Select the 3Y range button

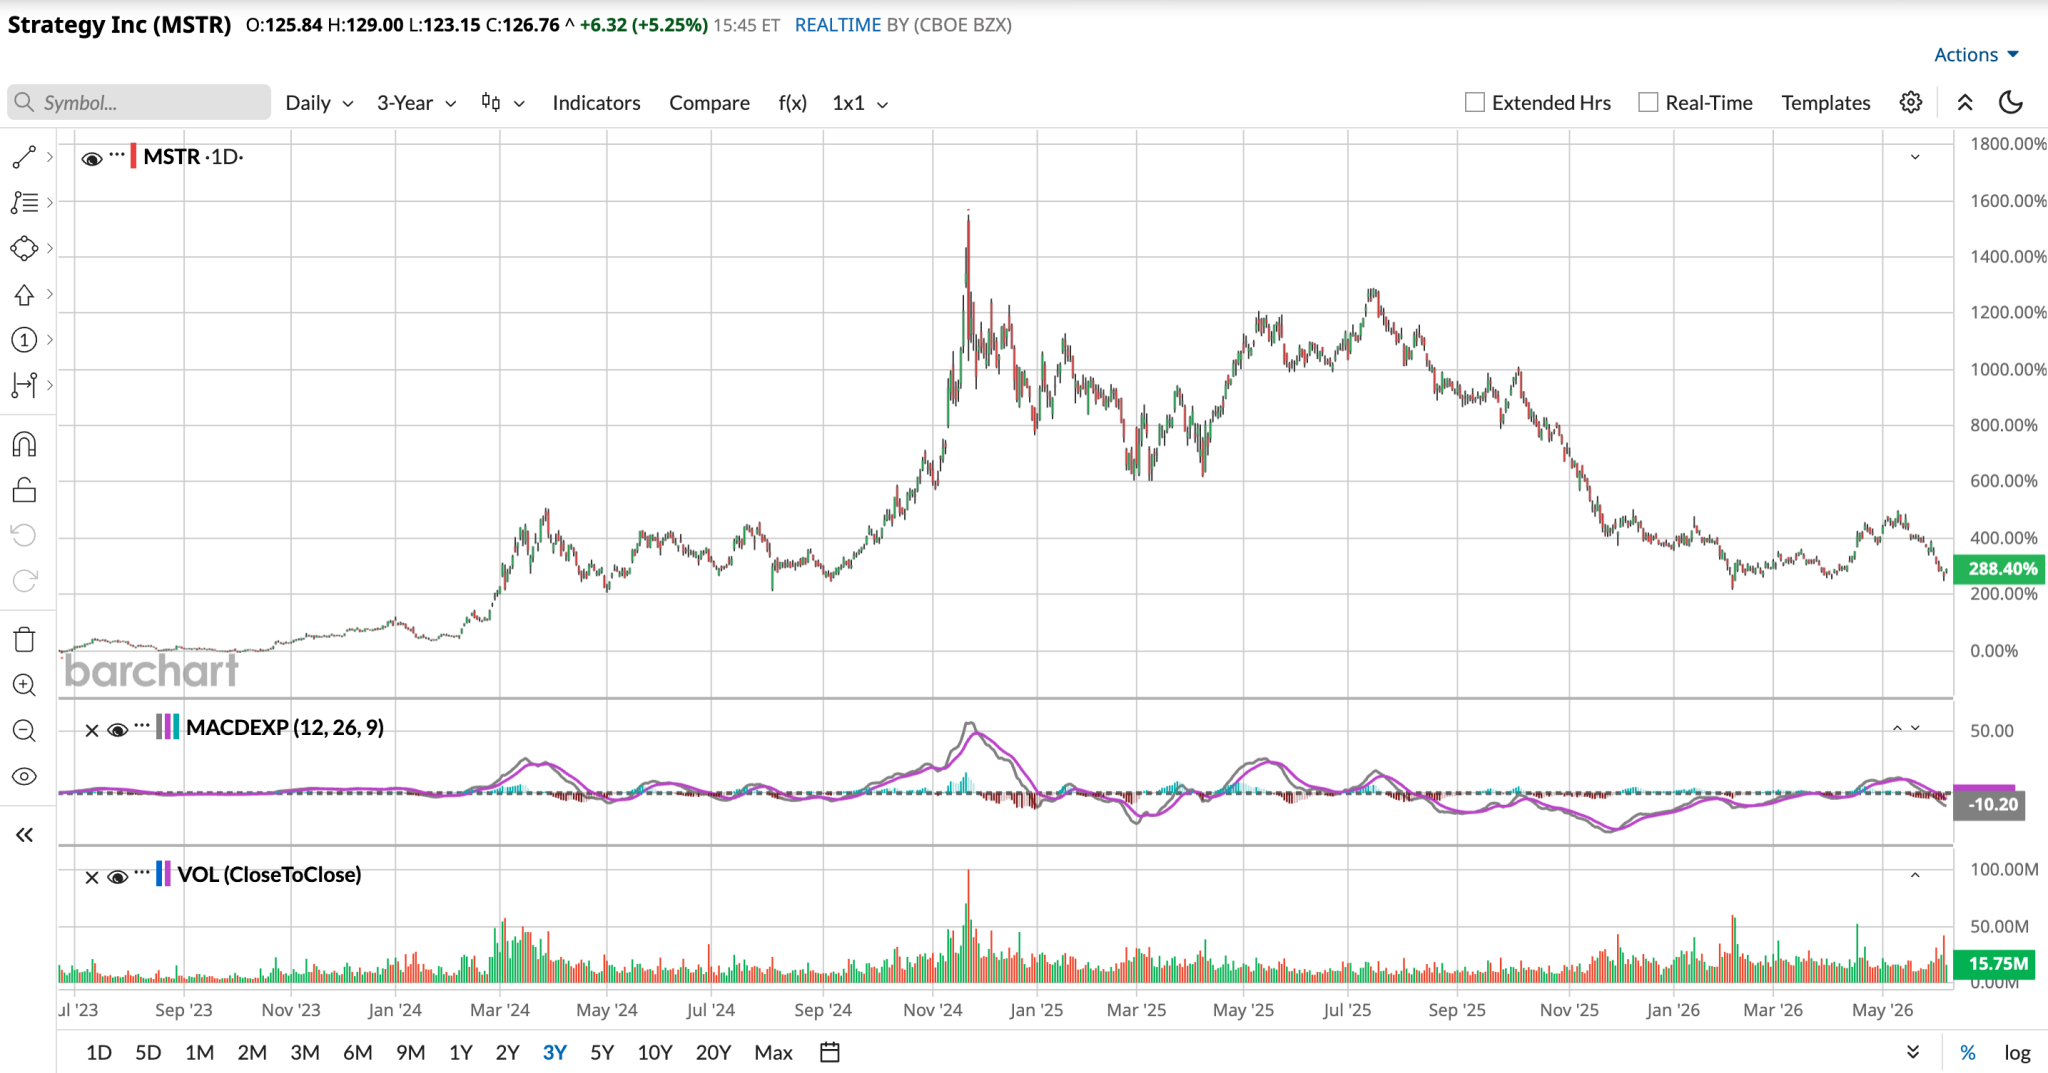pos(554,1052)
